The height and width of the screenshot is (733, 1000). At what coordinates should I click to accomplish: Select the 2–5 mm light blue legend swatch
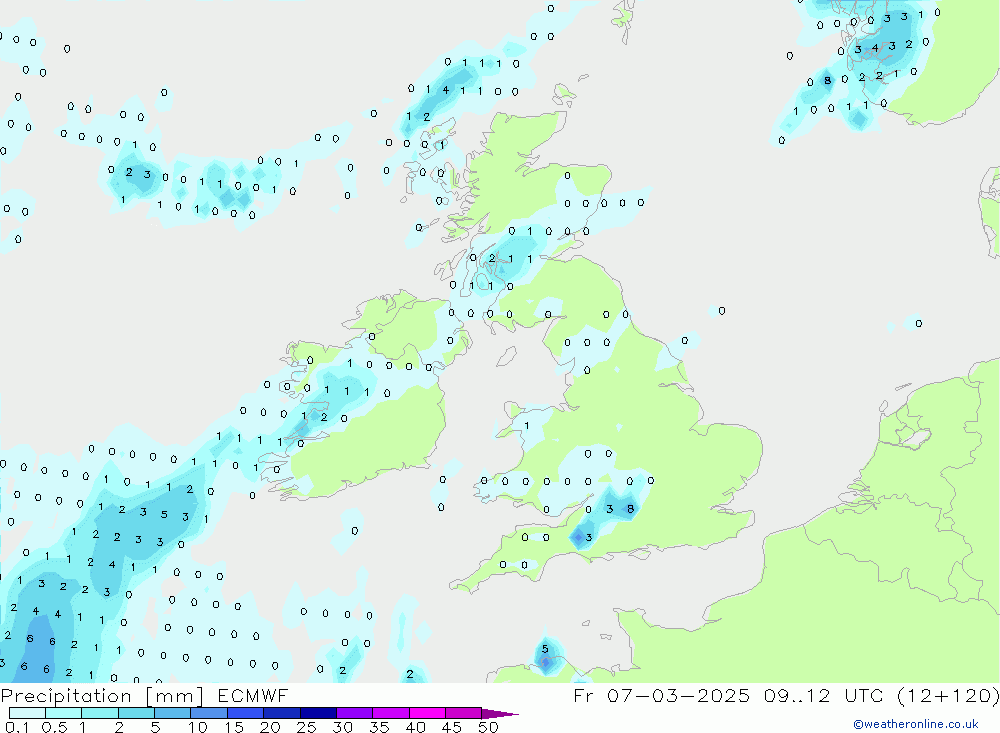click(136, 713)
